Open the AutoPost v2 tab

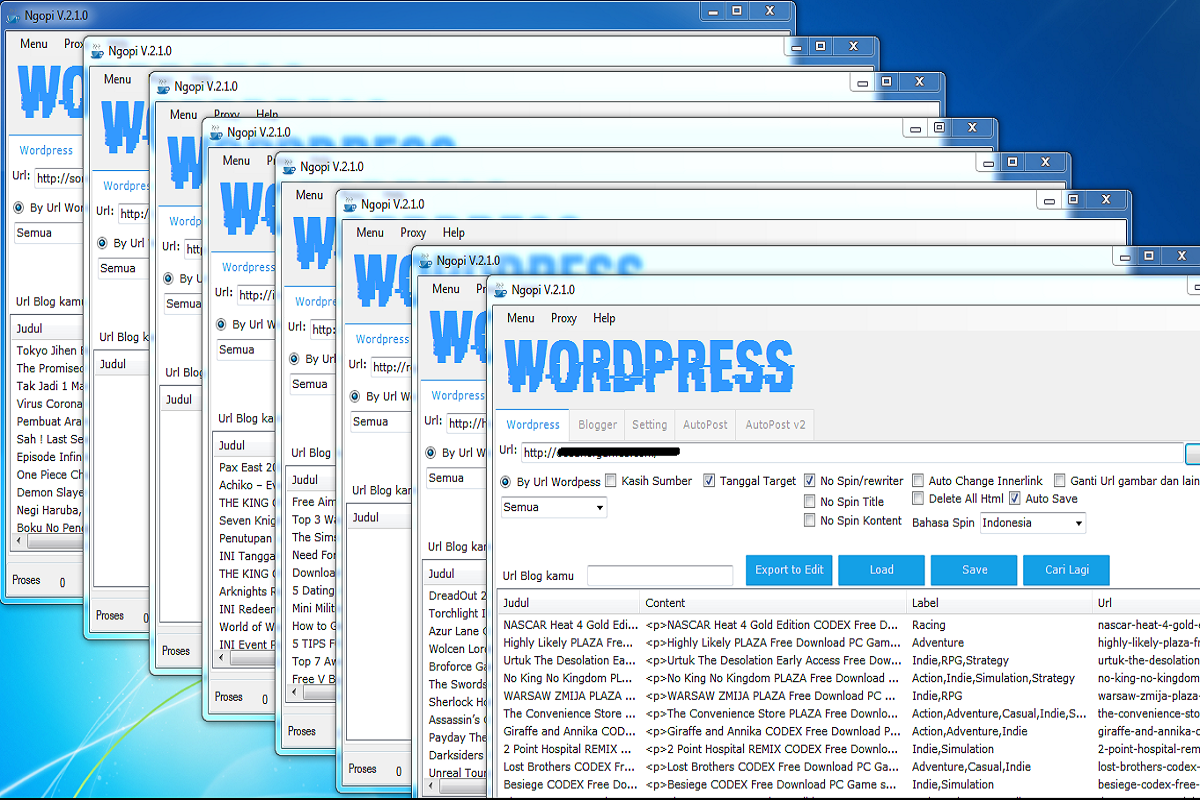[775, 425]
